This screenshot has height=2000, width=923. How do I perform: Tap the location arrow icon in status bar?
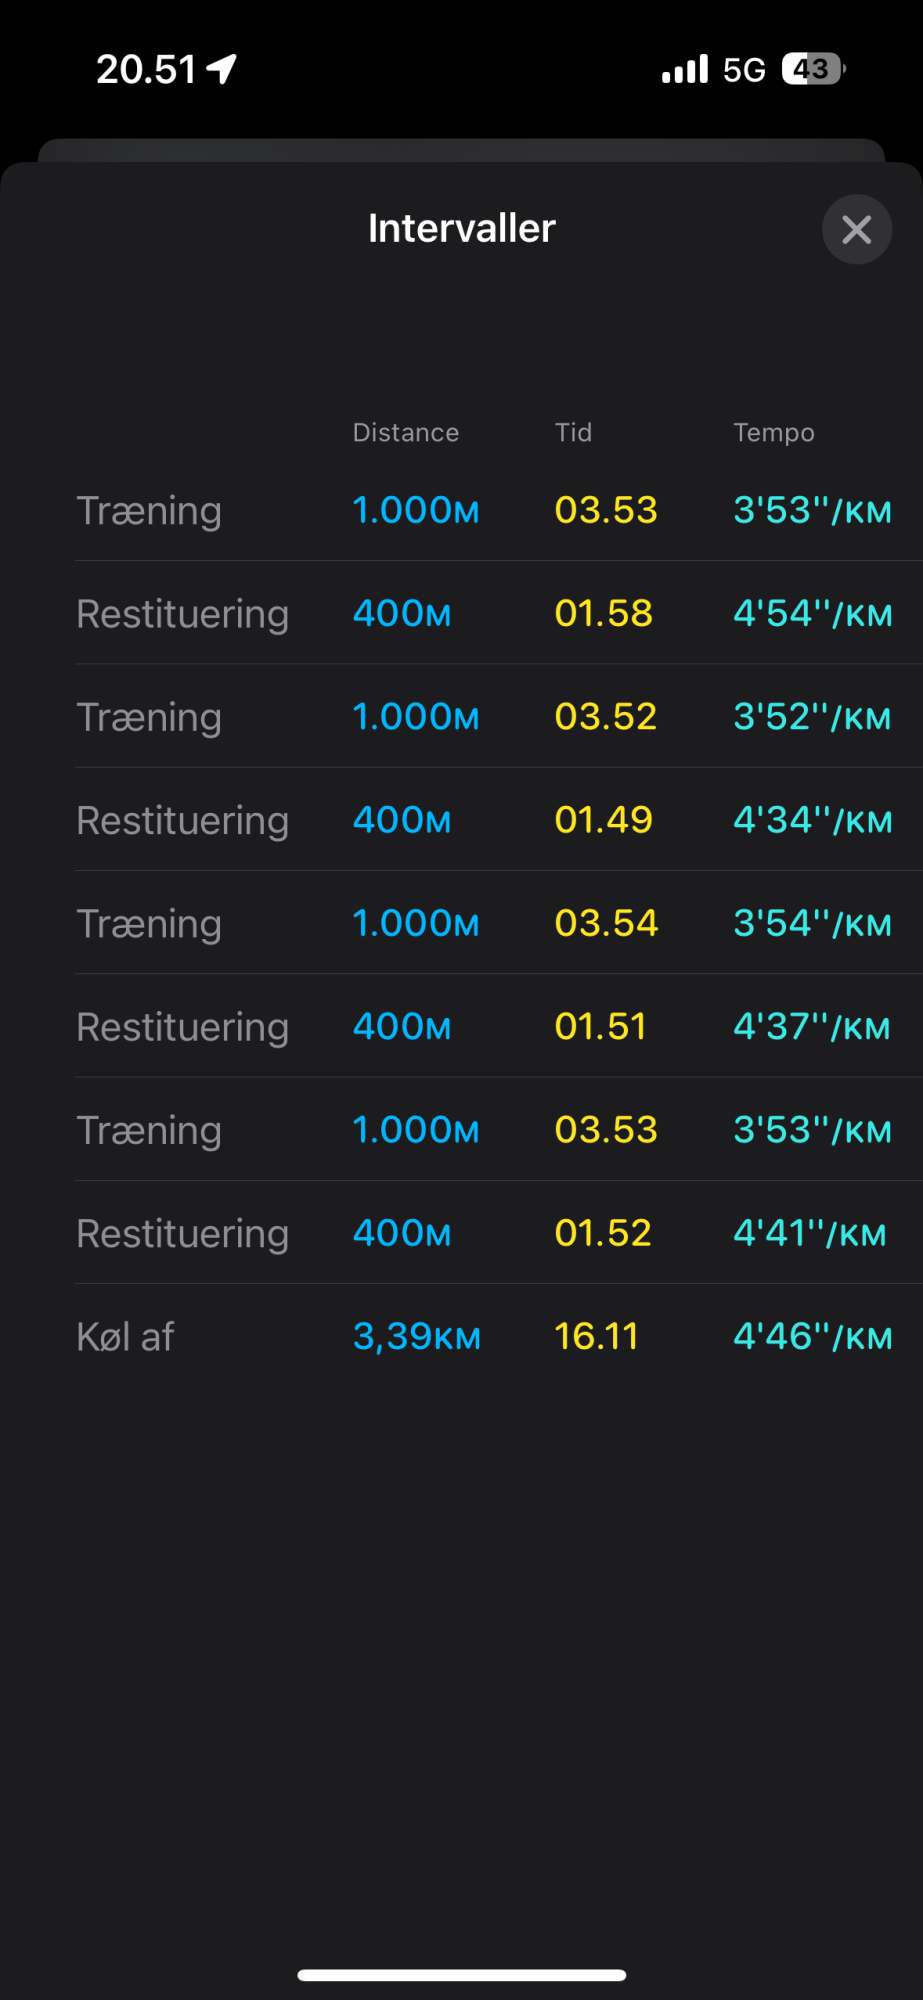click(x=222, y=69)
